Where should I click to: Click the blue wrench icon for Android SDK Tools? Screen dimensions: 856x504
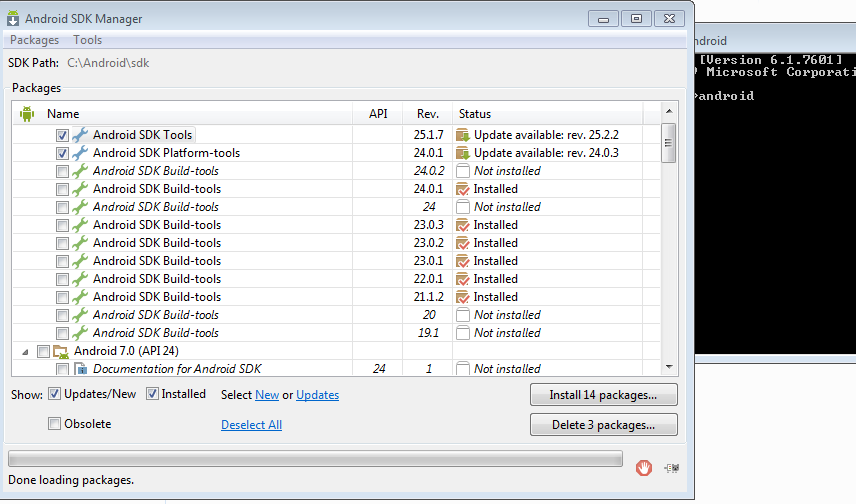click(x=80, y=135)
